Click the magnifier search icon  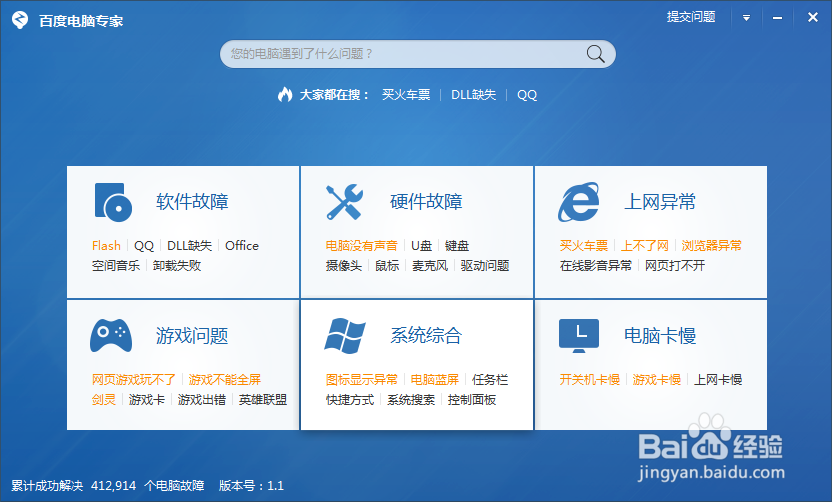[x=595, y=54]
